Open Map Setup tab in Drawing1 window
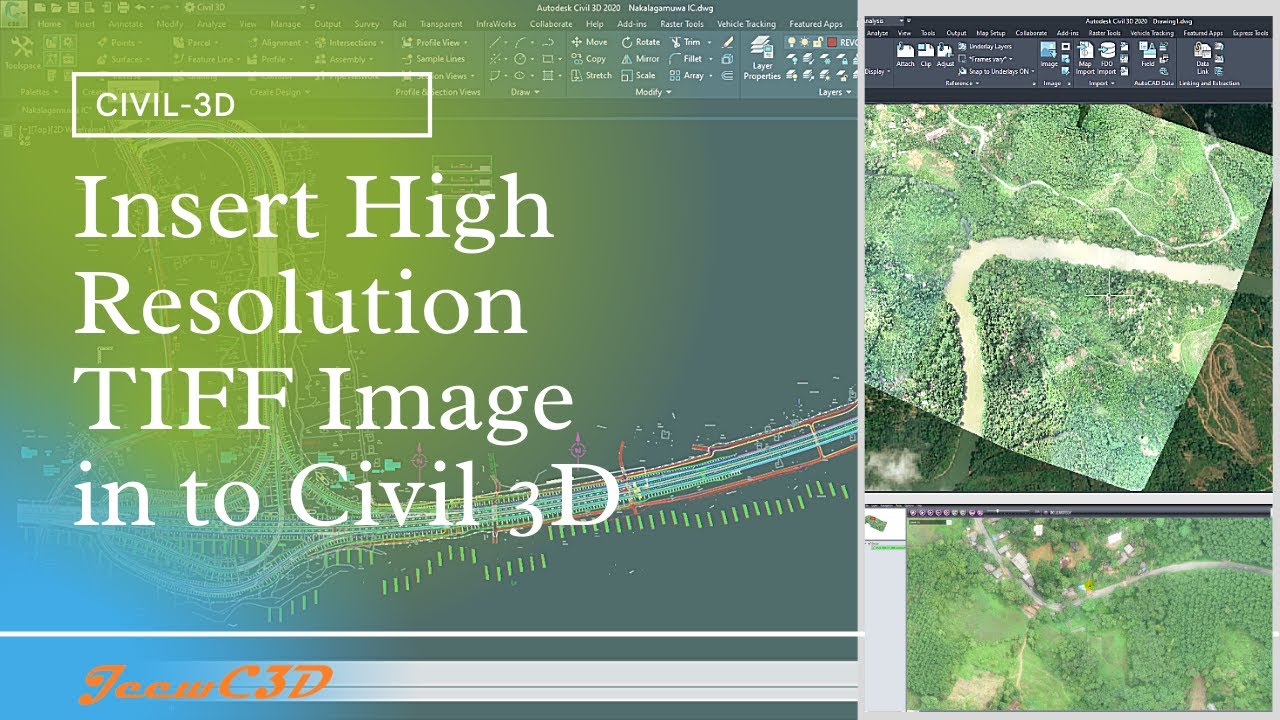The width and height of the screenshot is (1280, 720). [x=990, y=33]
